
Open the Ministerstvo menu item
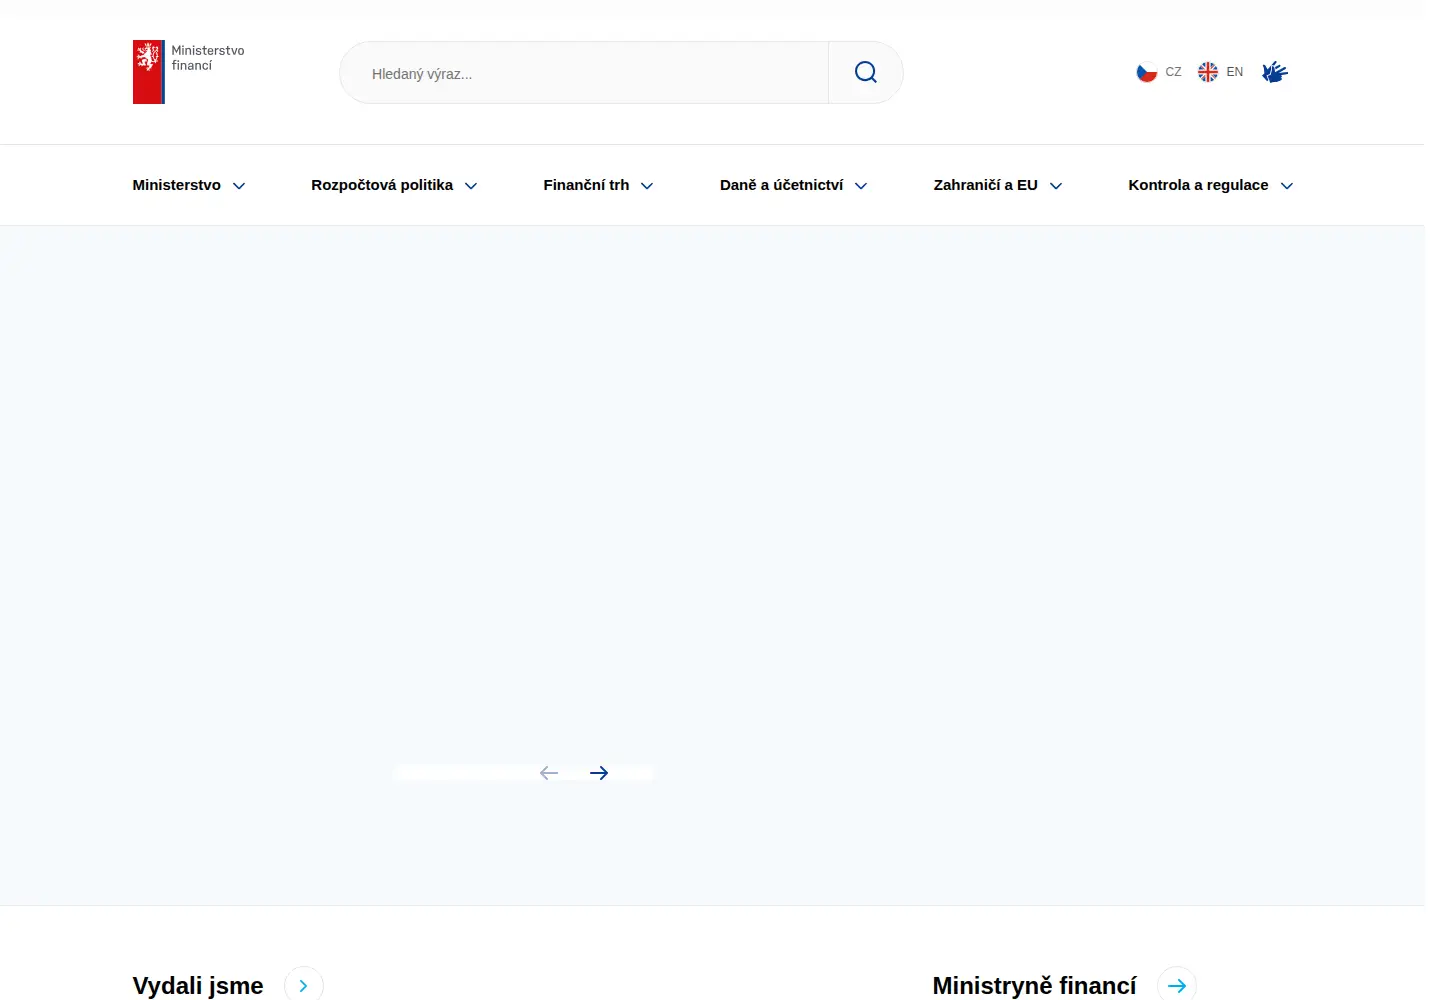[x=177, y=185]
